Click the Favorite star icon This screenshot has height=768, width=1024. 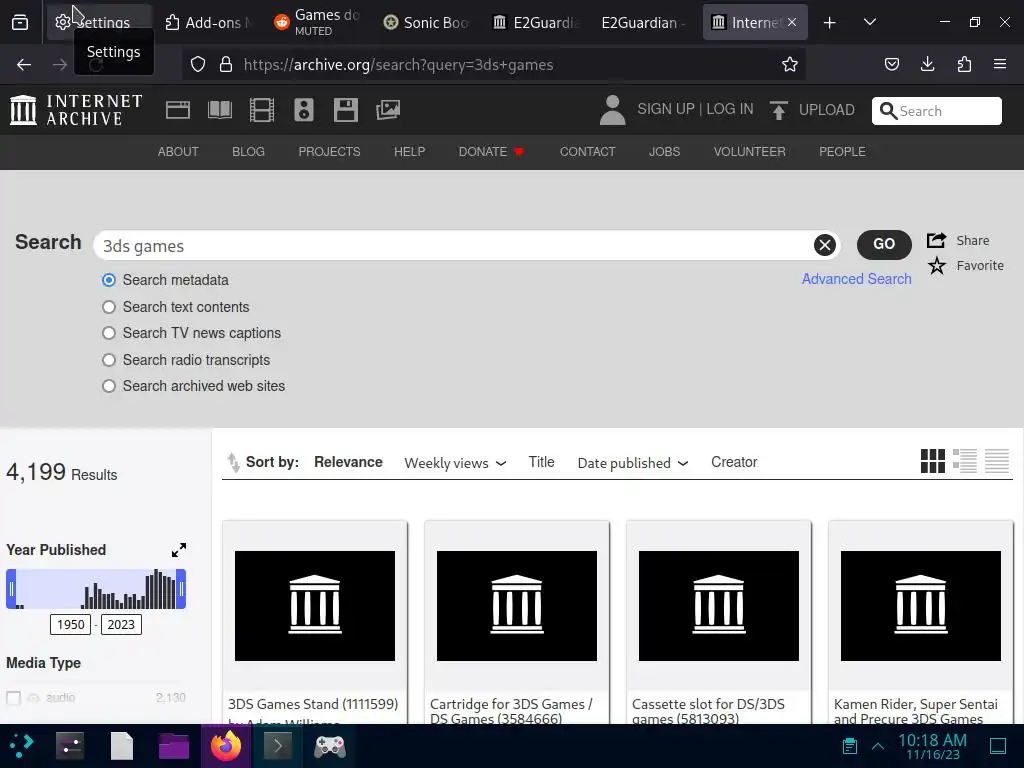(x=936, y=266)
